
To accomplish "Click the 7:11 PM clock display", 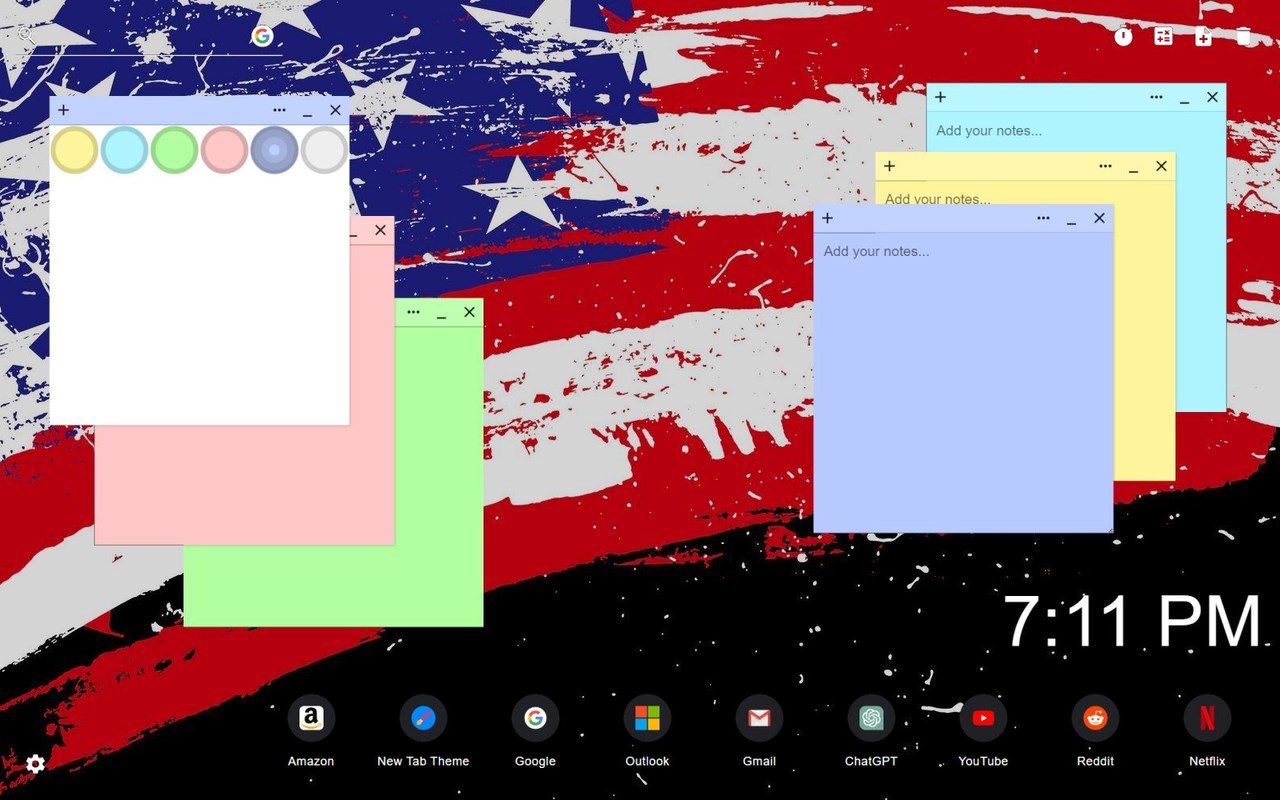I will tap(1132, 621).
